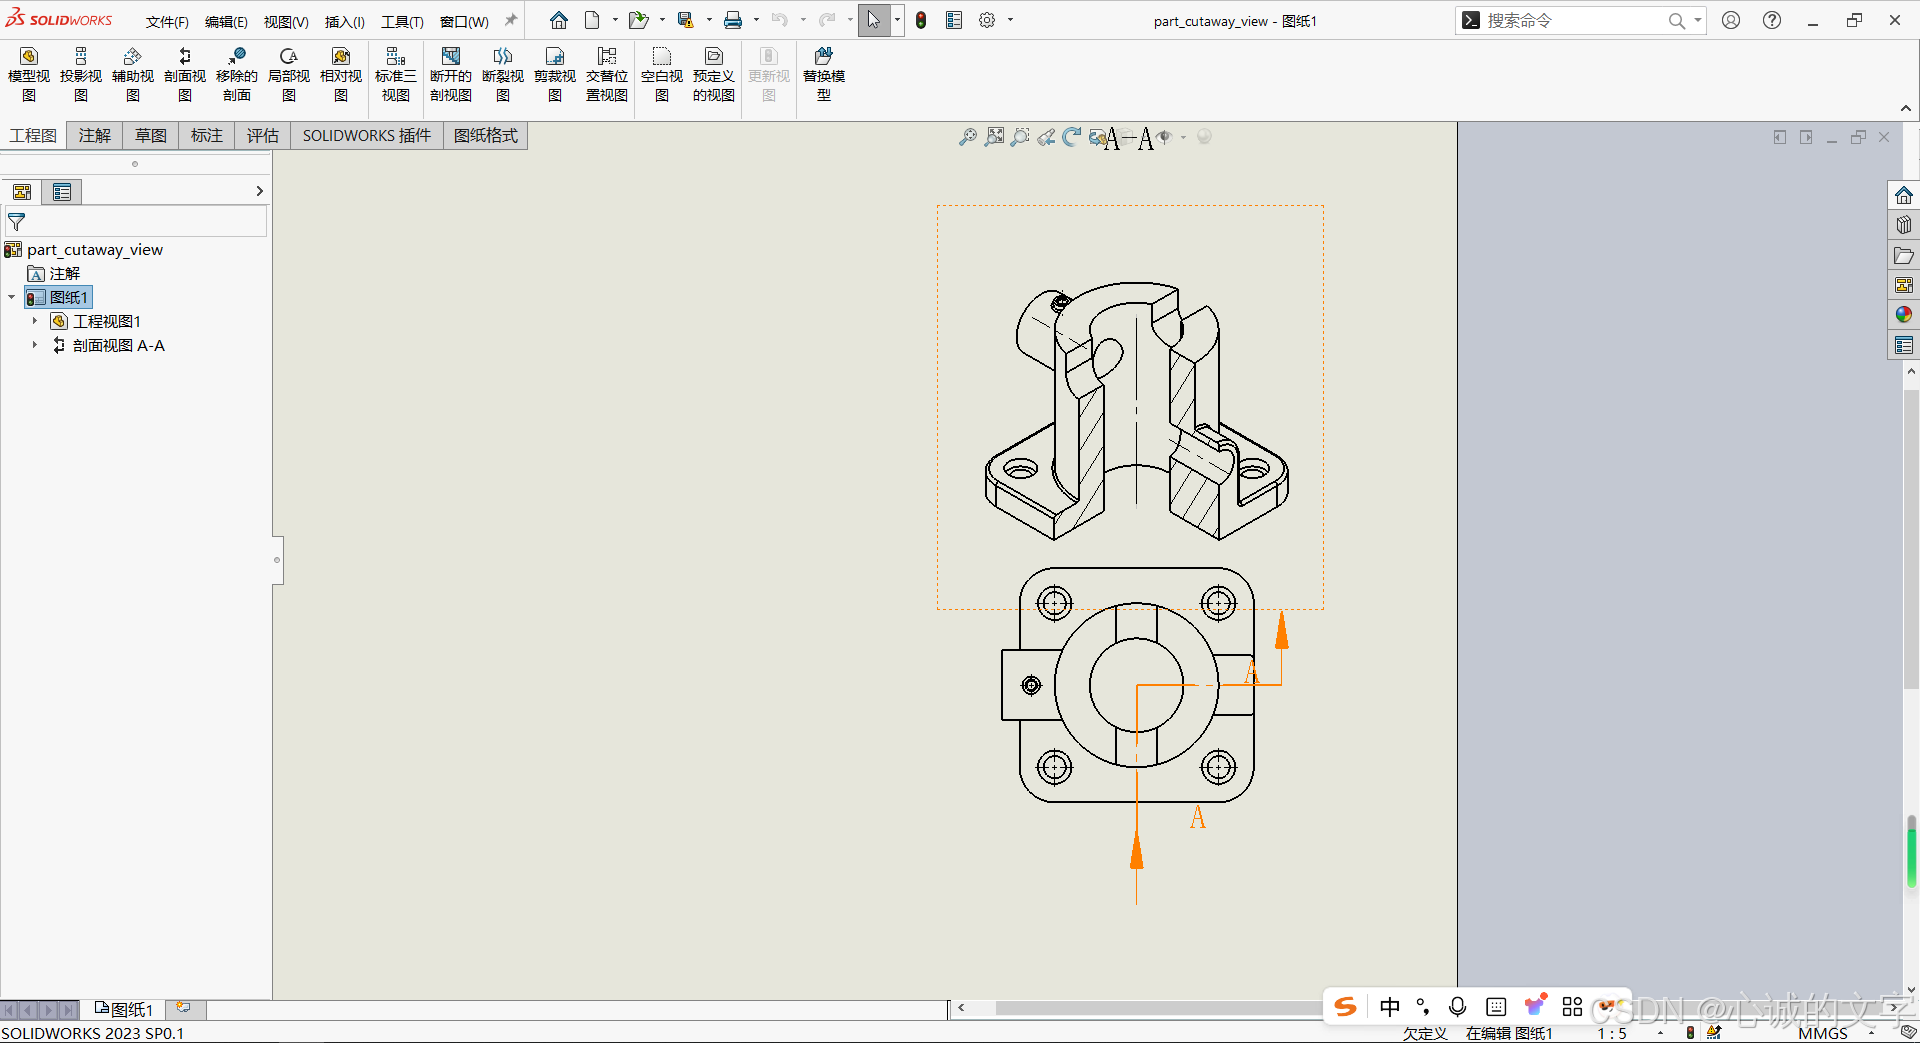Select the 图纸1 sheet tab
The height and width of the screenshot is (1043, 1920).
coord(124,1009)
